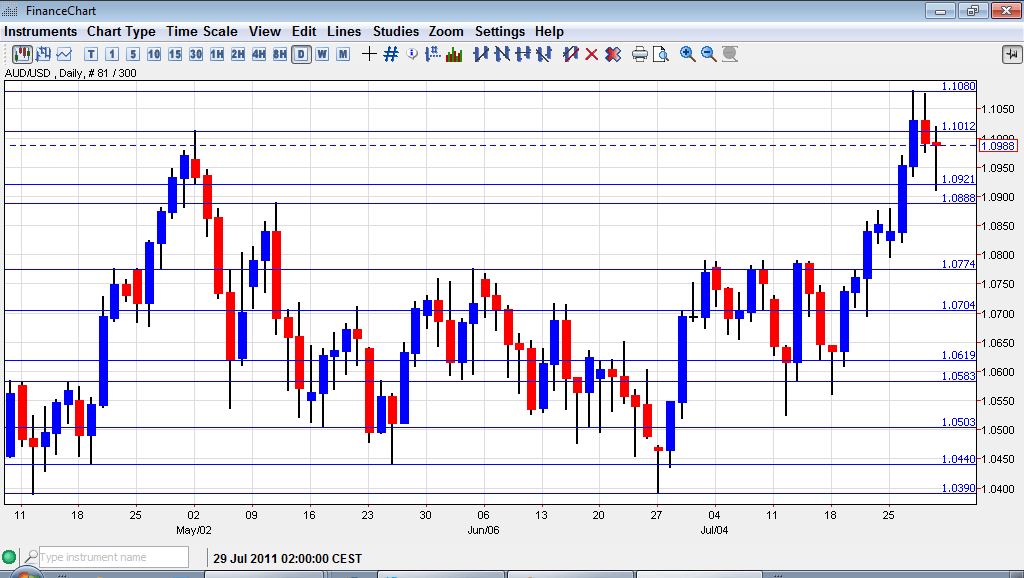Set timeframe to 15 minutes

point(175,54)
